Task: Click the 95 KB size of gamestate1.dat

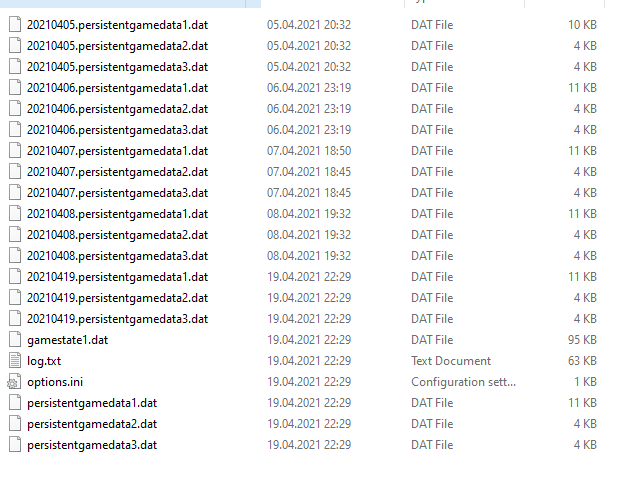Action: [x=582, y=340]
